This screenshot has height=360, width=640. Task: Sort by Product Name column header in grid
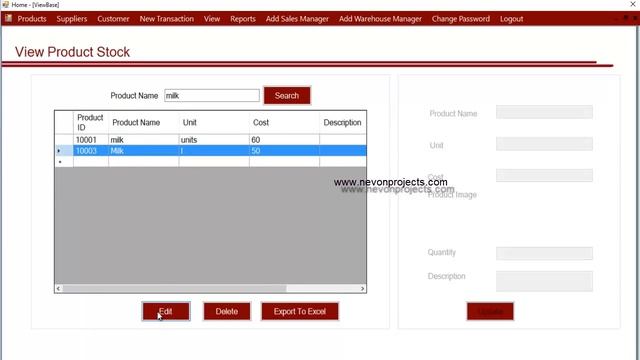(143, 122)
